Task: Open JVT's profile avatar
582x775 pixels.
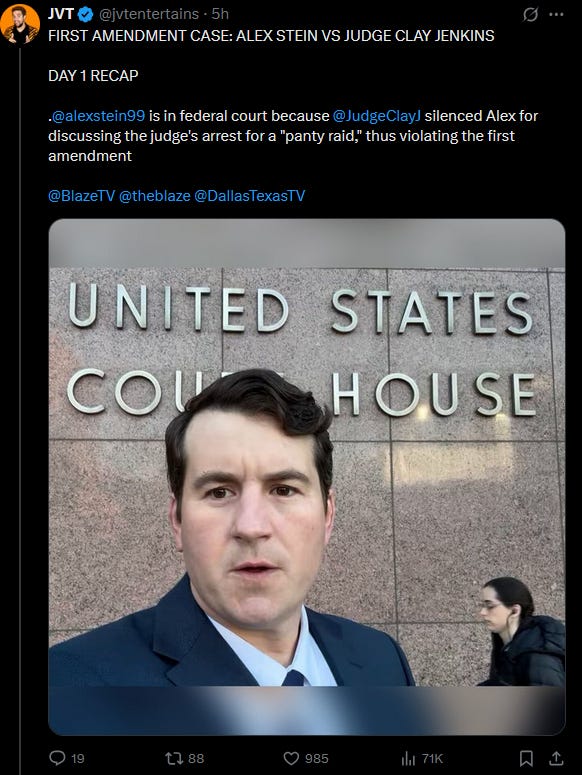Action: 20,23
